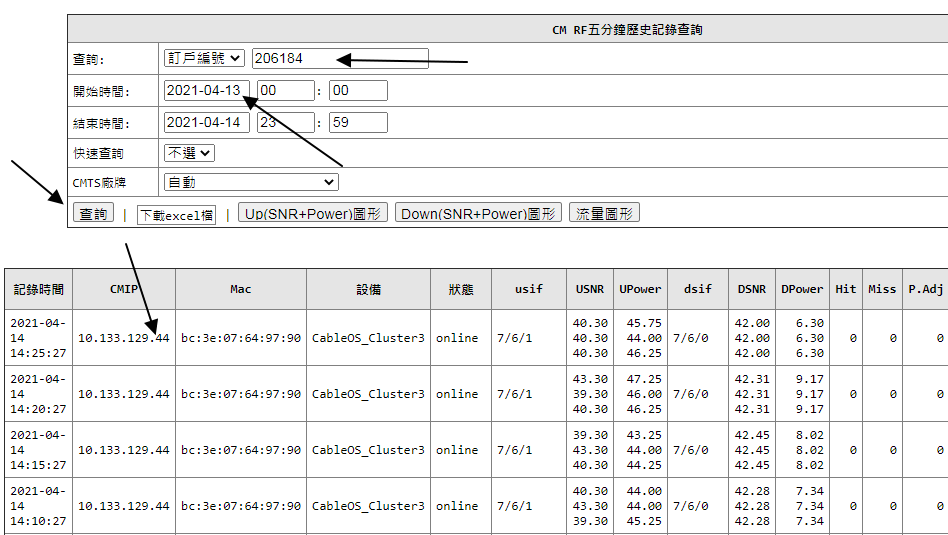Click the subscriber number field 206184

tap(340, 58)
